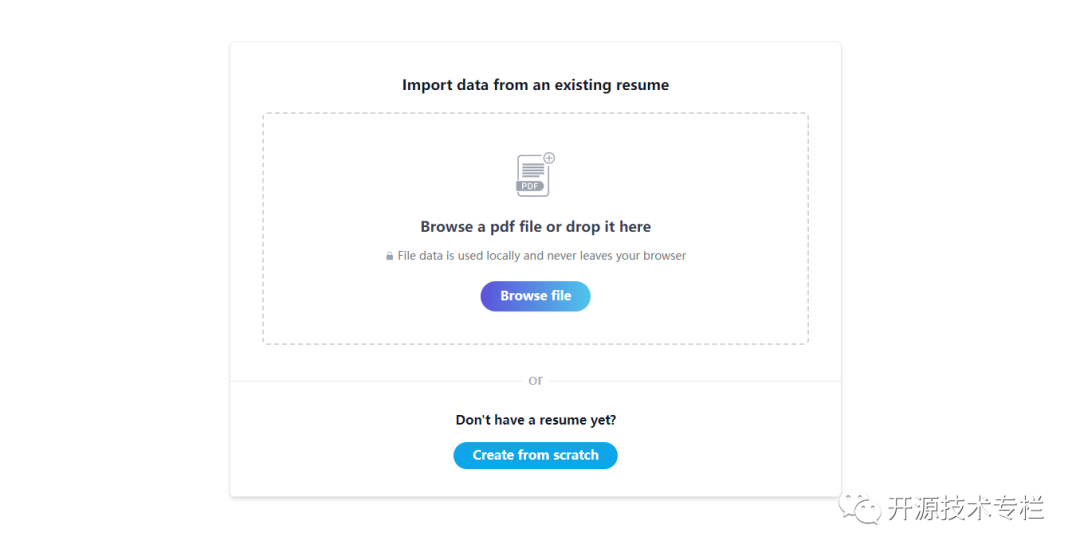
Task: Click the WeChat logo watermark
Action: [859, 508]
